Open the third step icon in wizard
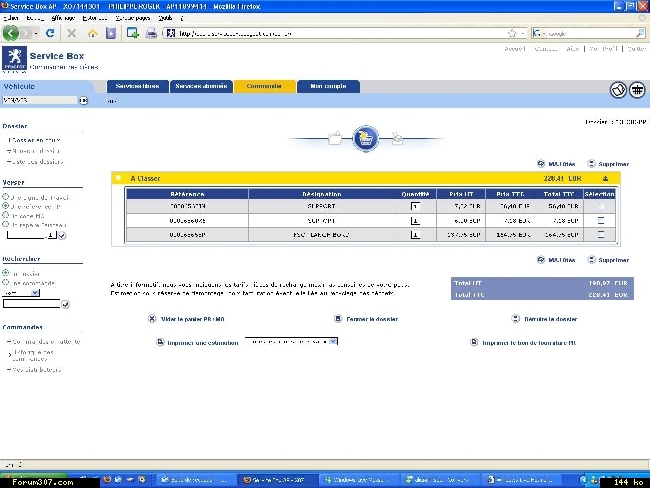Image resolution: width=650 pixels, height=488 pixels. click(x=397, y=138)
